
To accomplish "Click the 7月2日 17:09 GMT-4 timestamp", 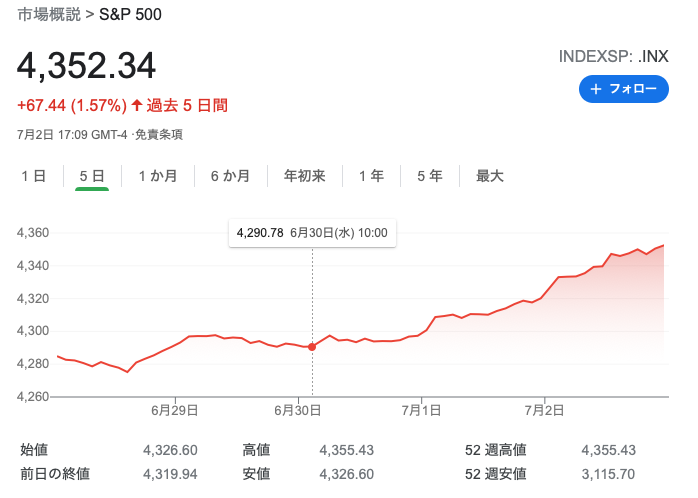I will click(72, 134).
